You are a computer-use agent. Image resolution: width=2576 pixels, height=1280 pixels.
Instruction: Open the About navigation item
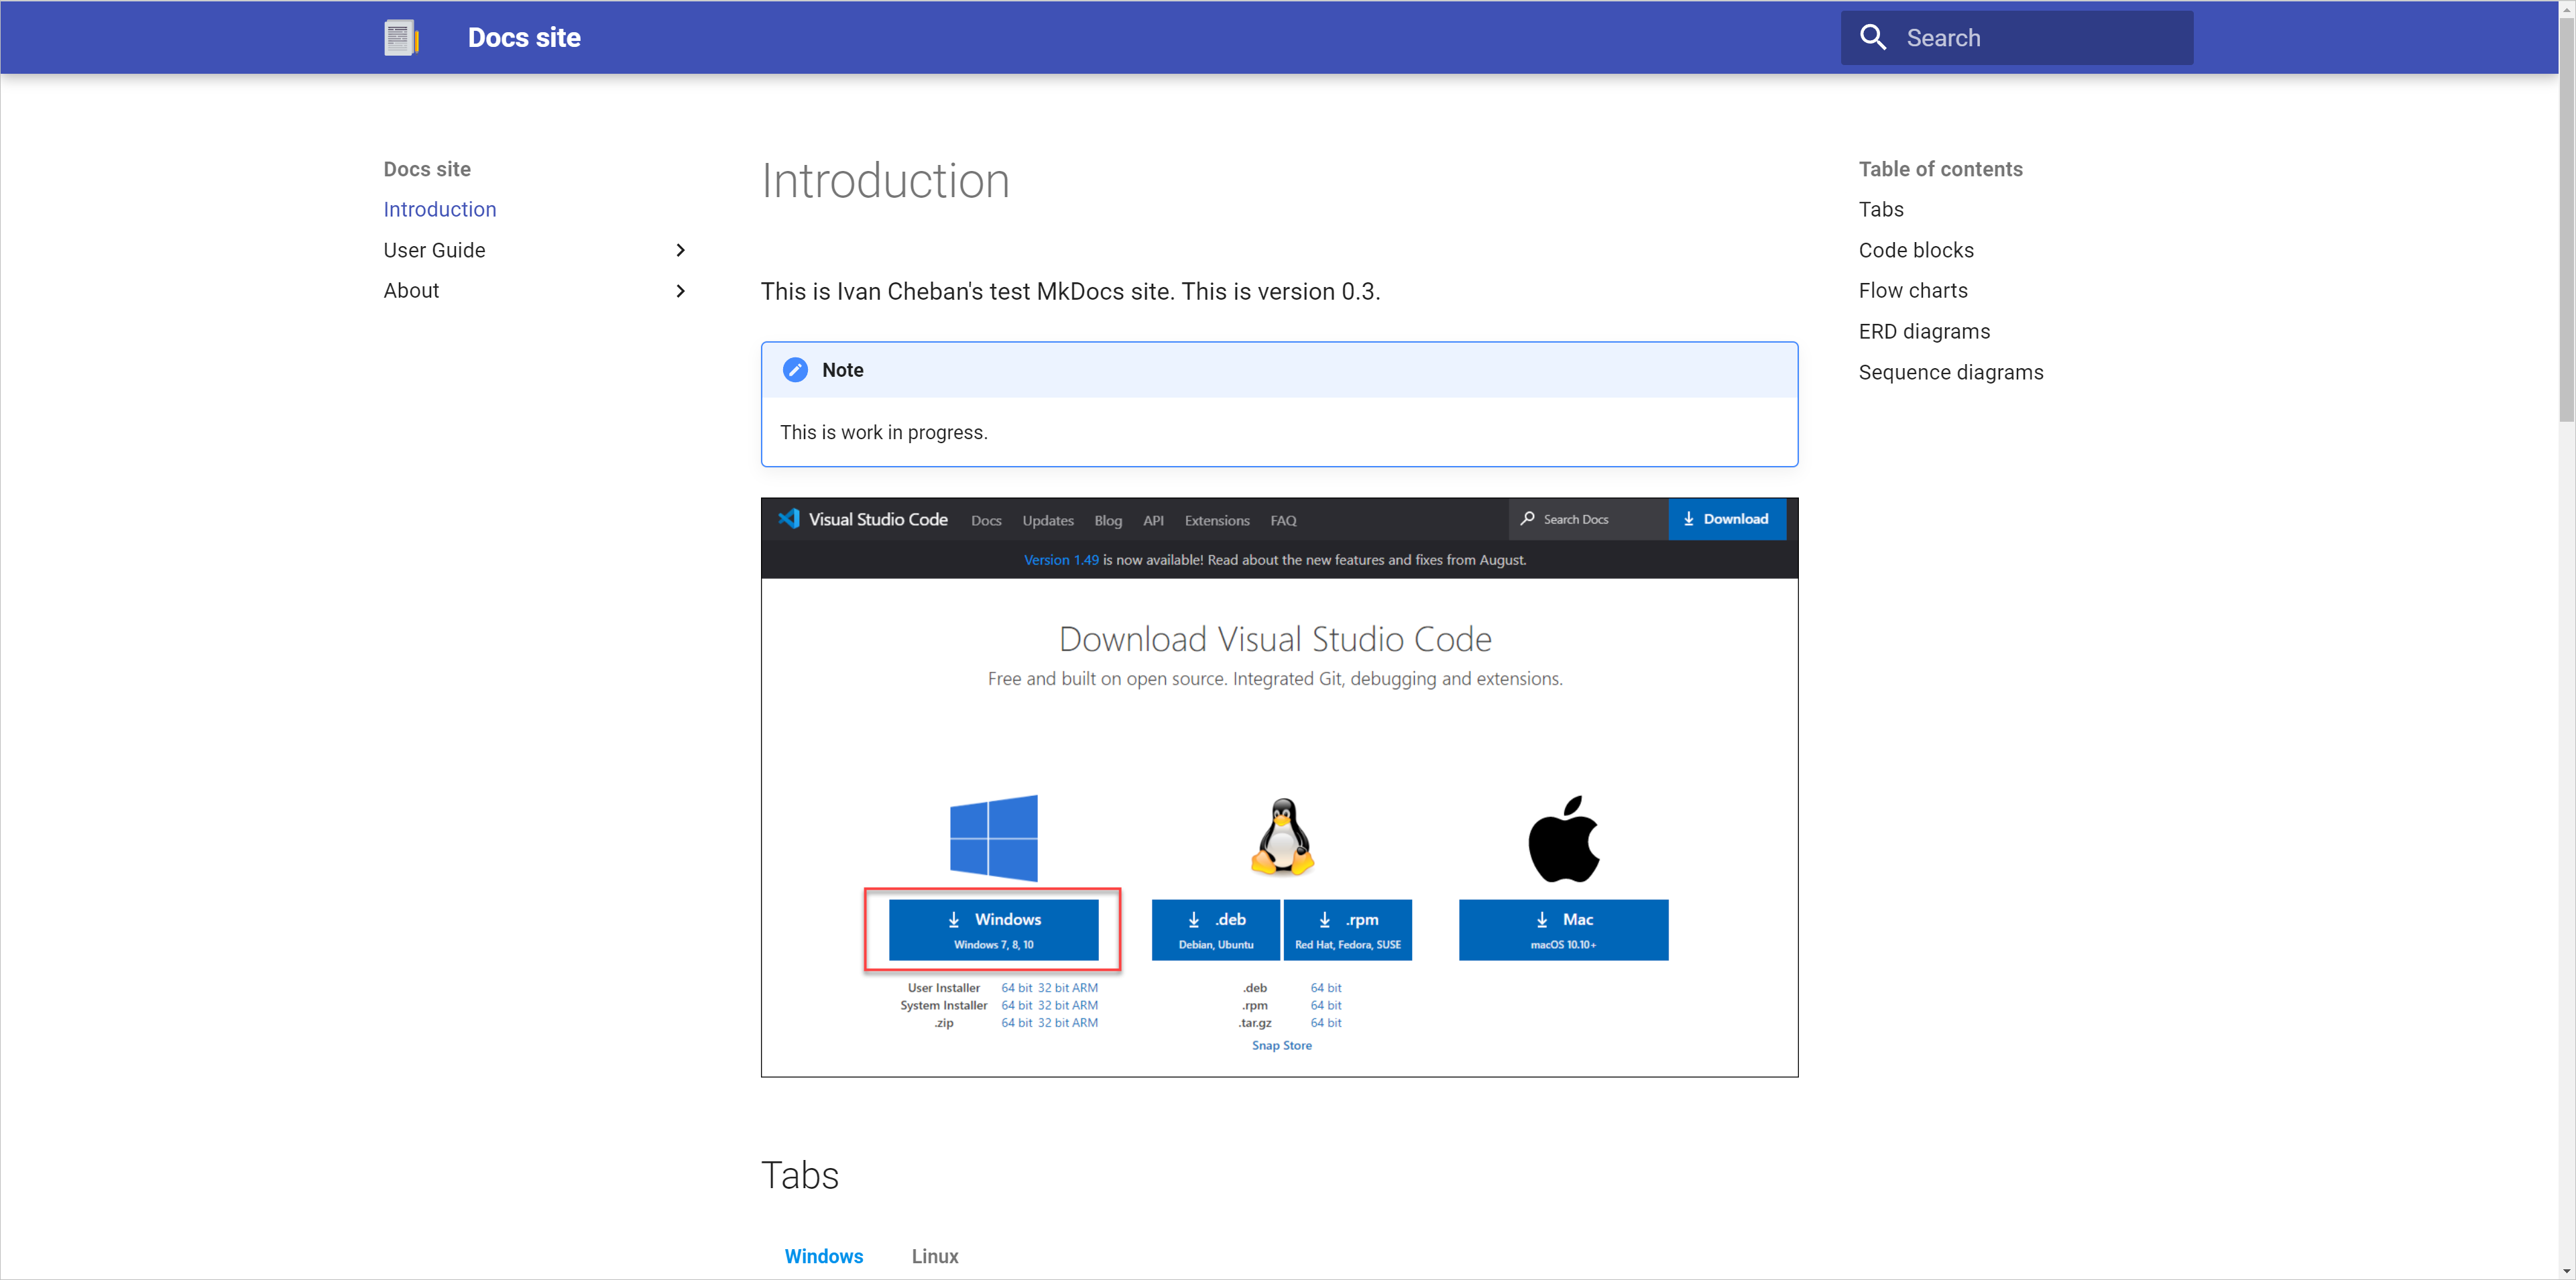411,291
